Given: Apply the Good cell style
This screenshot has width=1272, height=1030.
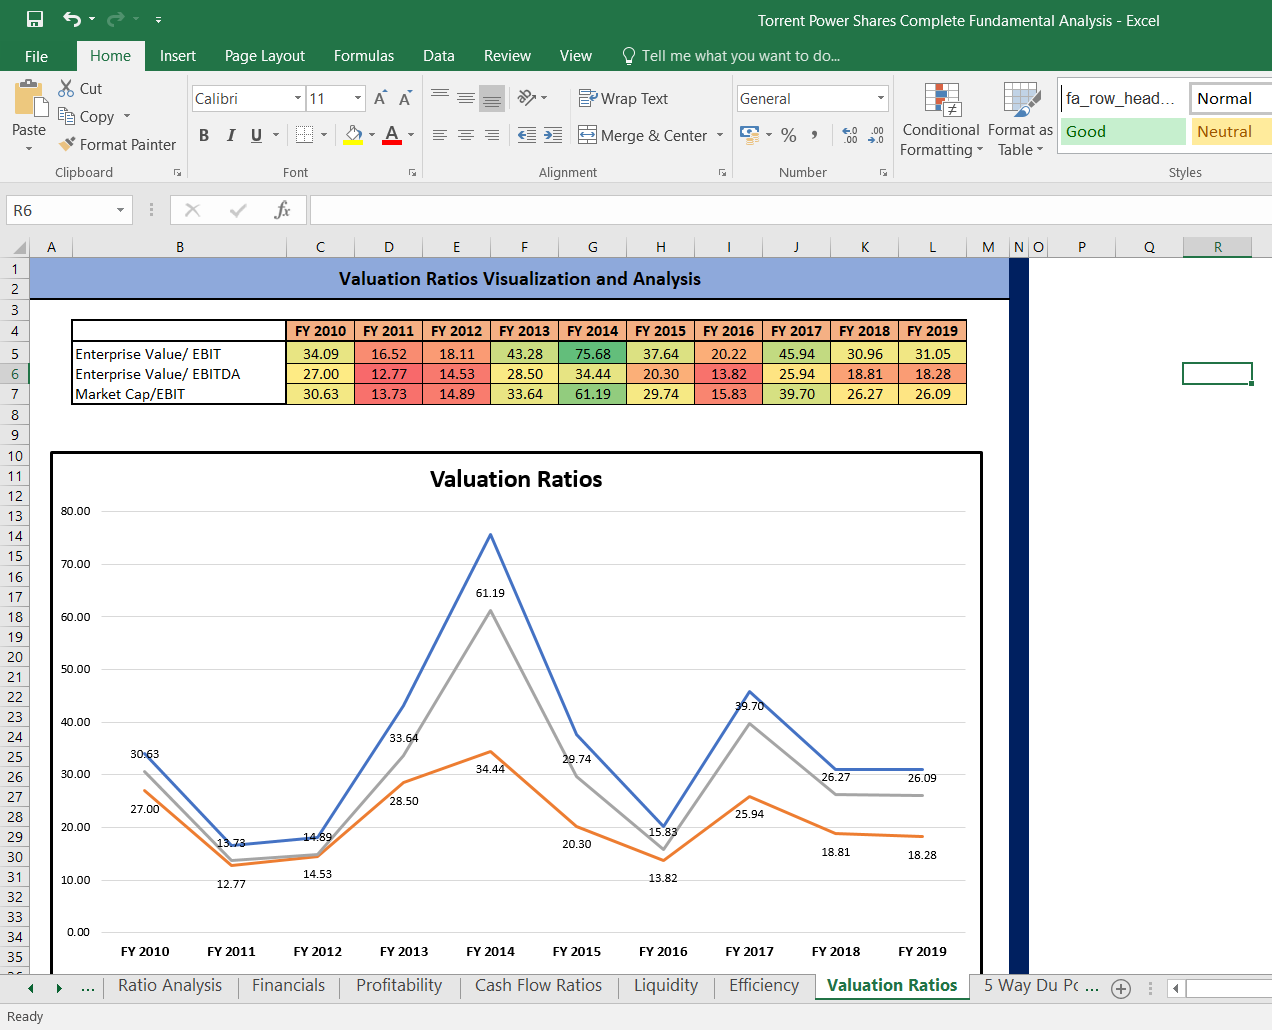Looking at the screenshot, I should (x=1123, y=131).
